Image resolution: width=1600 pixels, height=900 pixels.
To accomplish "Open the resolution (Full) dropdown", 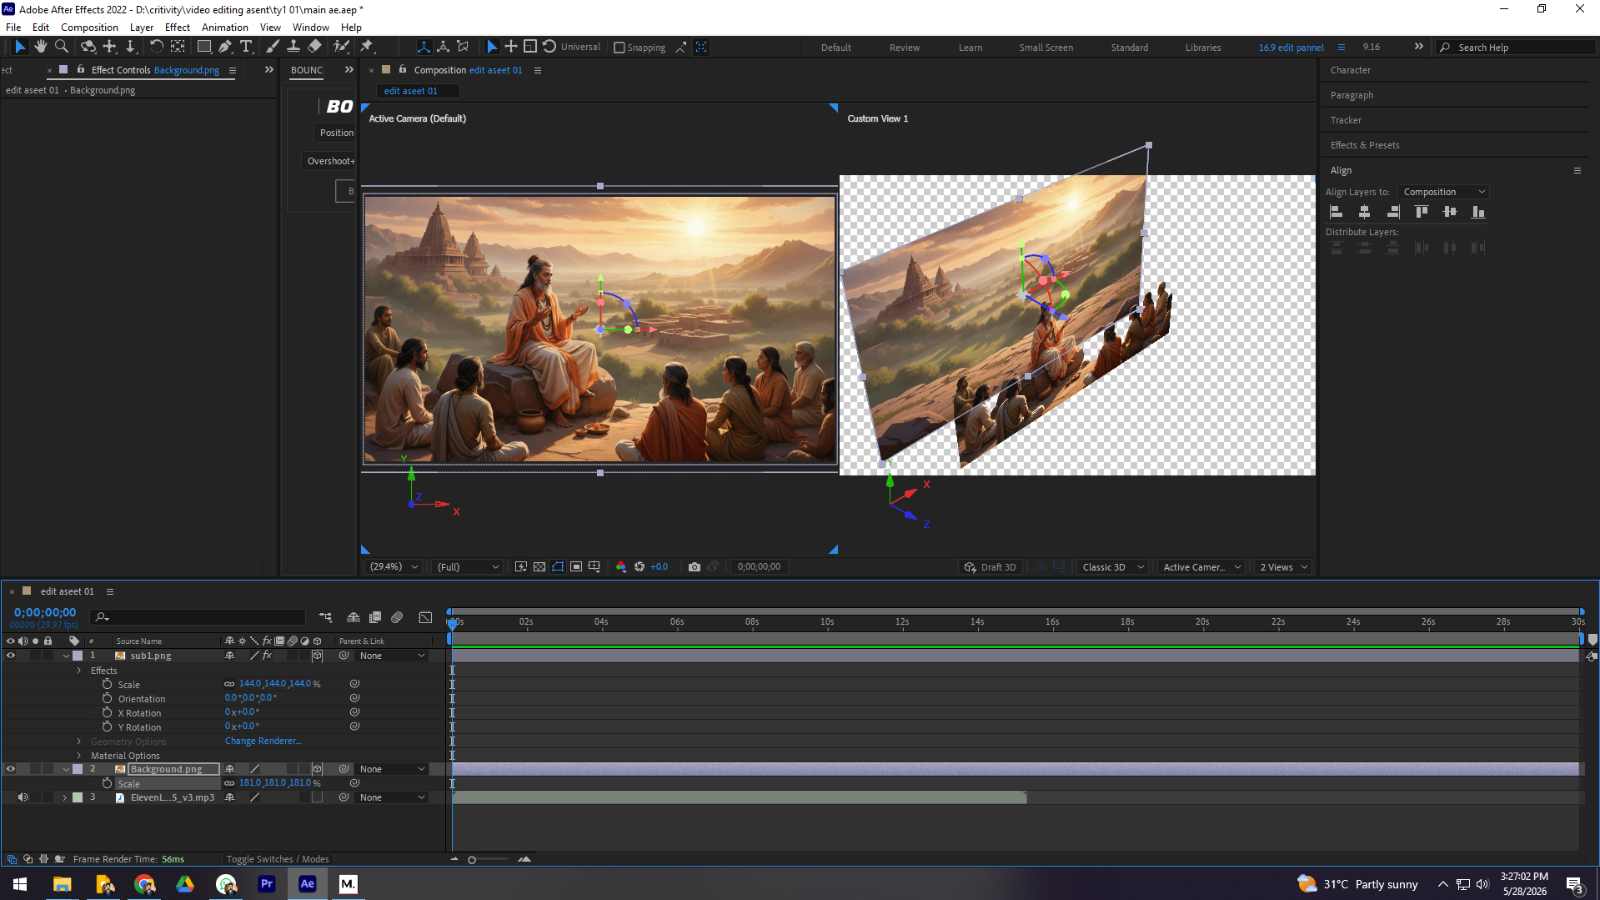I will click(x=467, y=567).
